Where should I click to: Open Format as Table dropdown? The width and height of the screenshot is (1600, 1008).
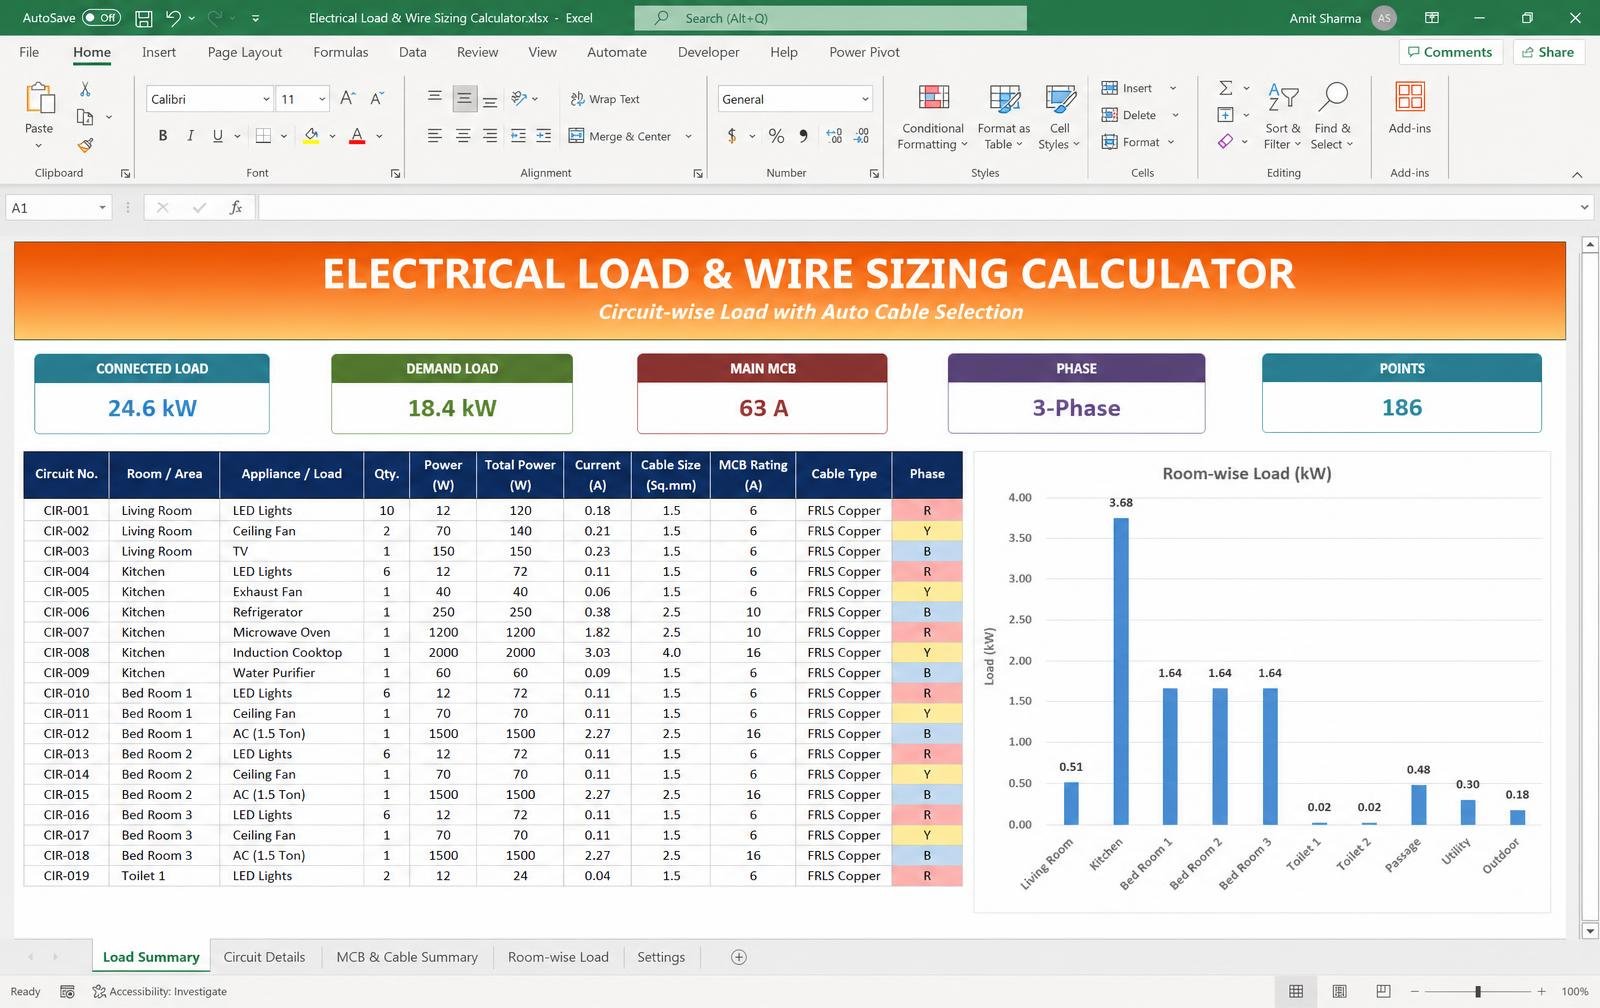tap(1003, 117)
